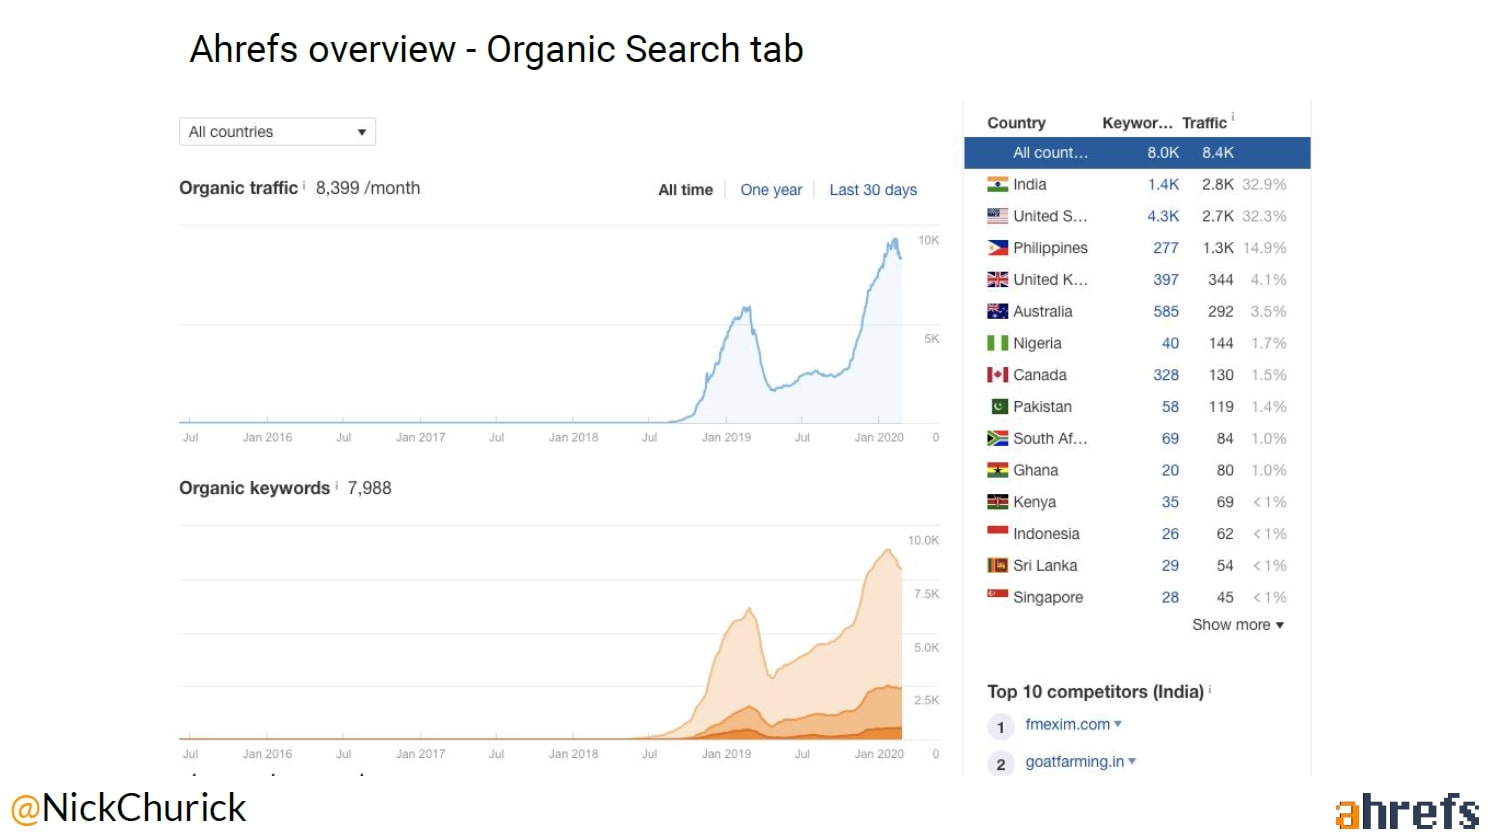
Task: Select the All countries table row
Action: click(x=1136, y=153)
